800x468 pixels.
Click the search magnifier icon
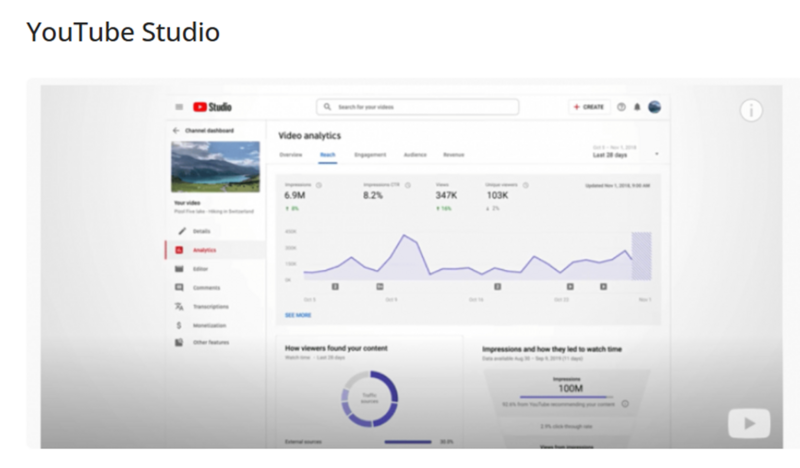click(x=328, y=107)
